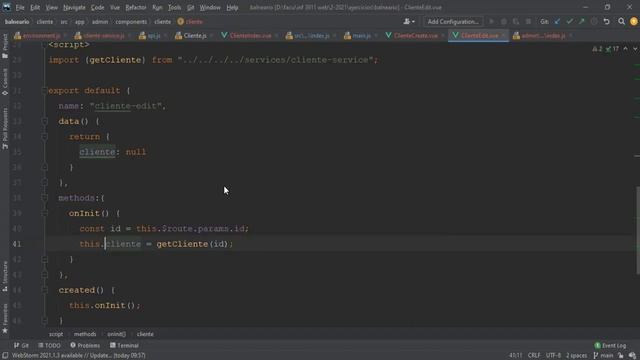Open the Pull Requests sidebar tool window
Viewport: 640px width, 360px height.
coord(5,129)
